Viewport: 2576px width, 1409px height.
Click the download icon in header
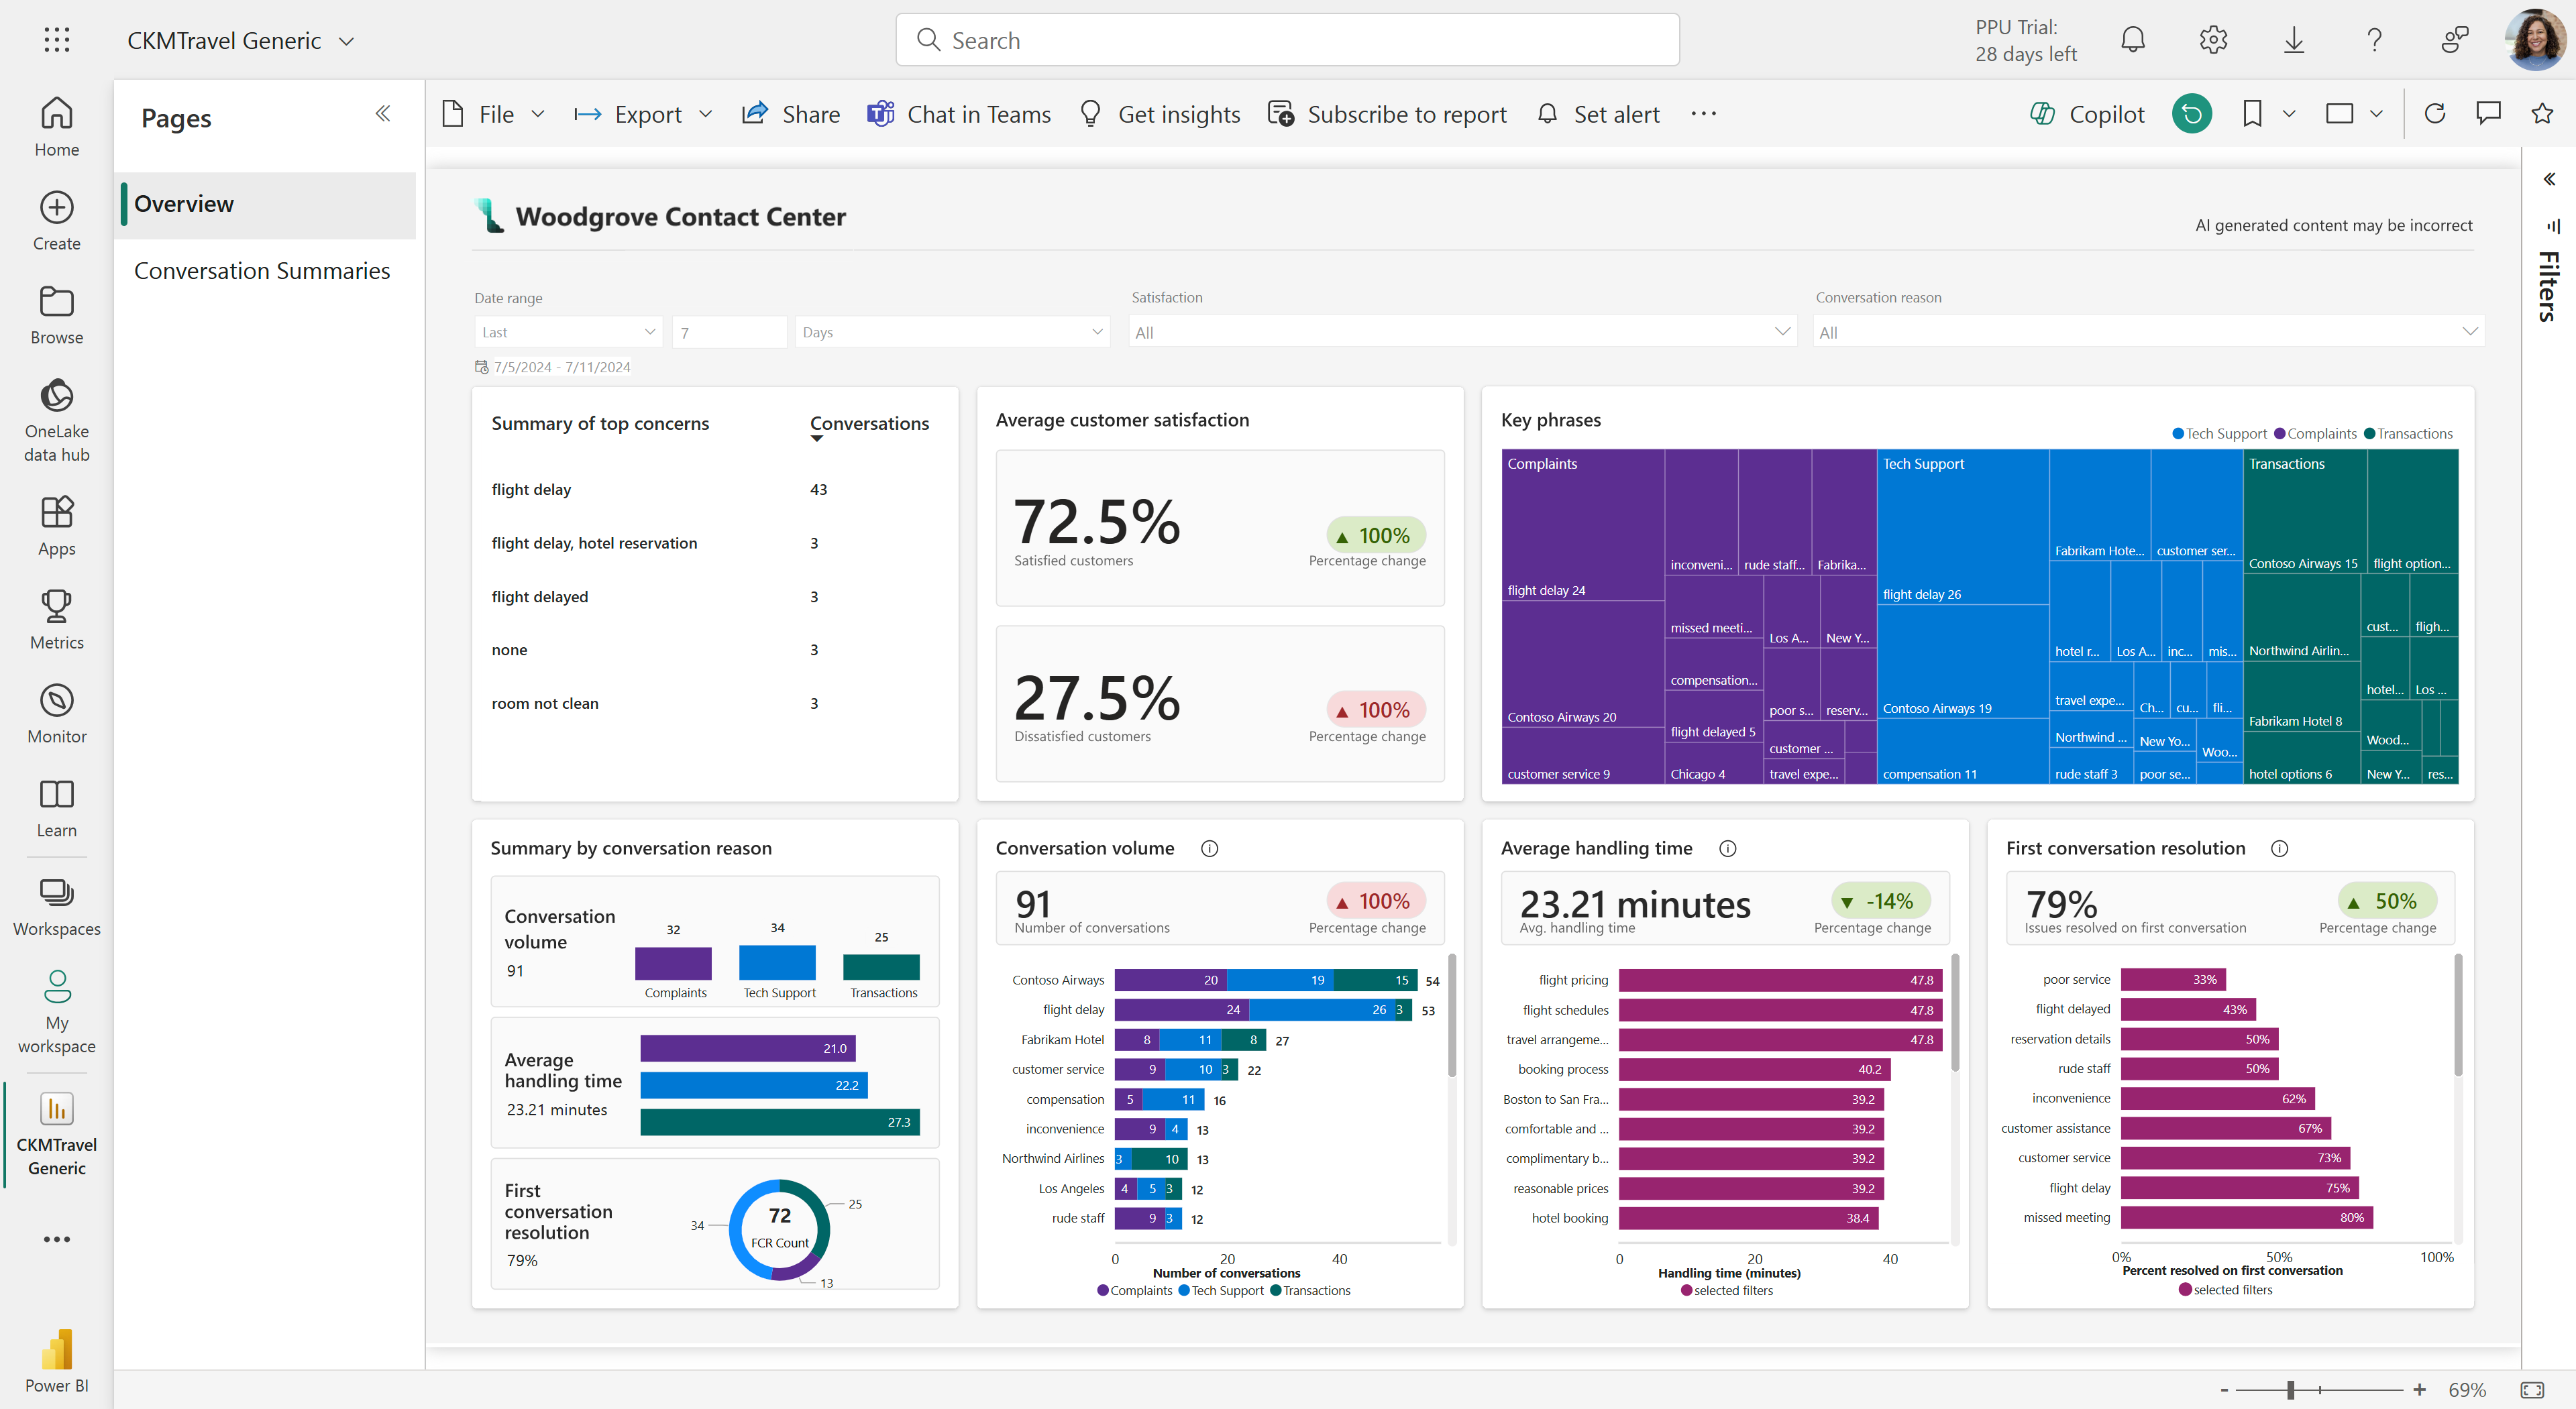(x=2294, y=40)
